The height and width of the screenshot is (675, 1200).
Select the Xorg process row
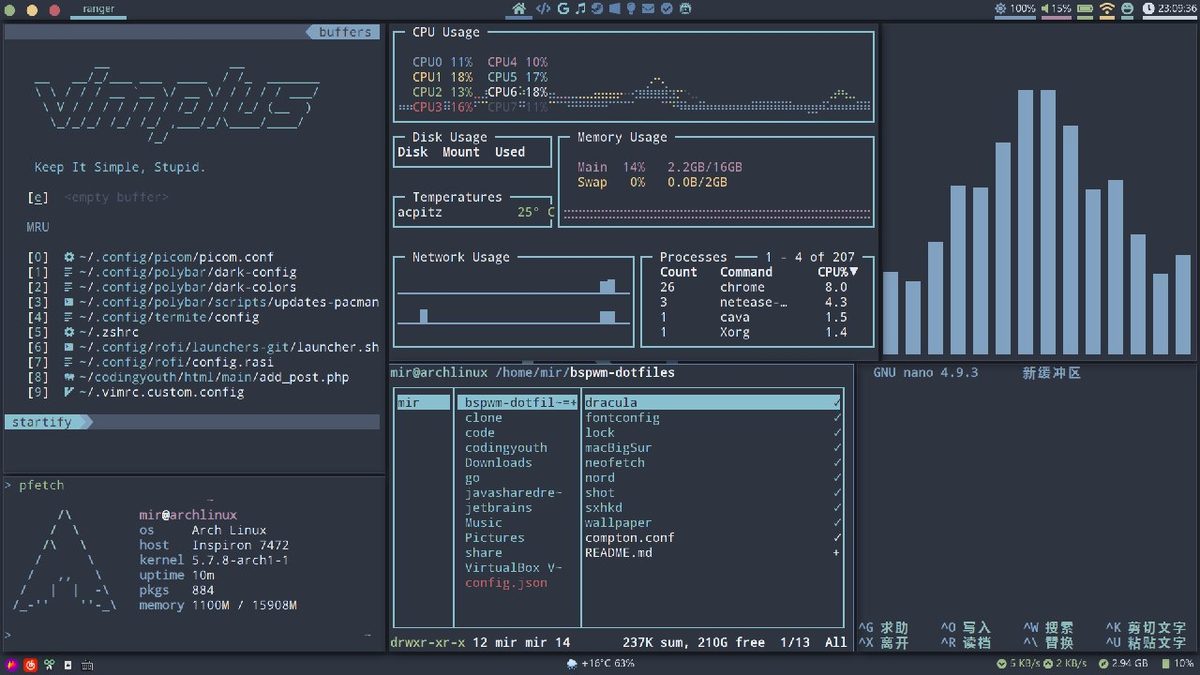click(754, 332)
